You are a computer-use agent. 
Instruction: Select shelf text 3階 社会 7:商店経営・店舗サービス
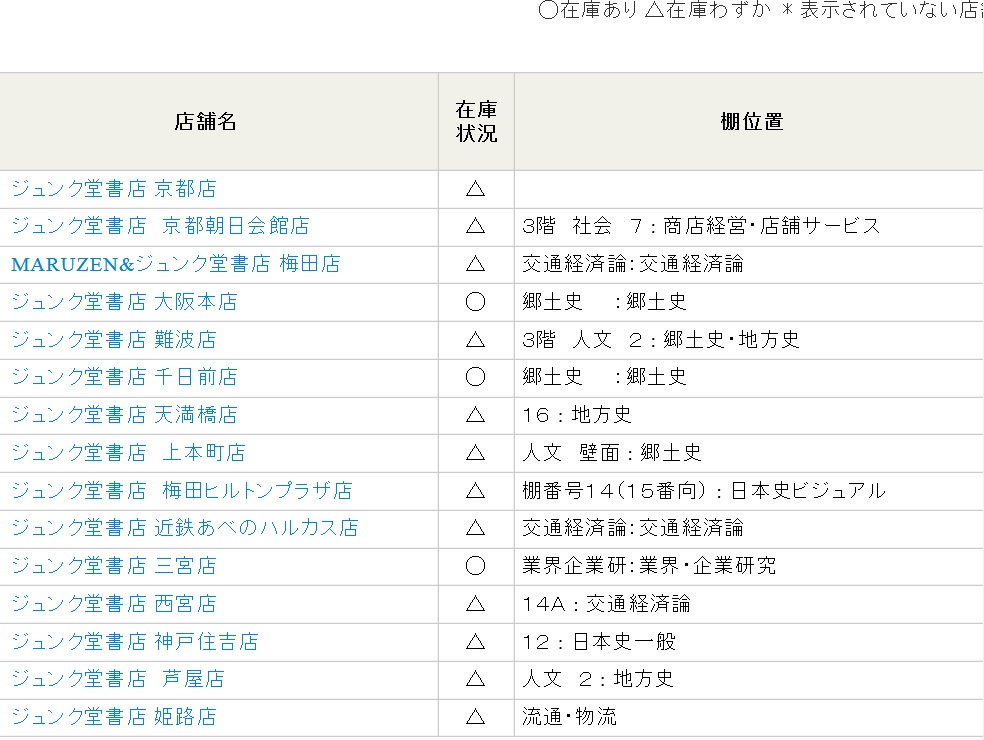(701, 226)
